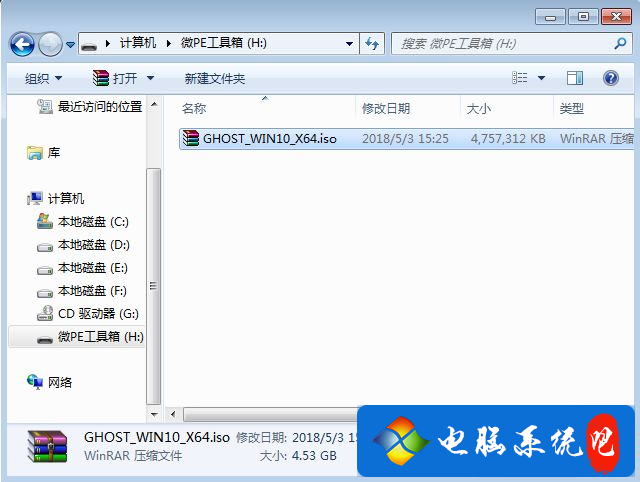Click the large WinRAR icon in details pane
The height and width of the screenshot is (482, 640).
pyautogui.click(x=47, y=447)
